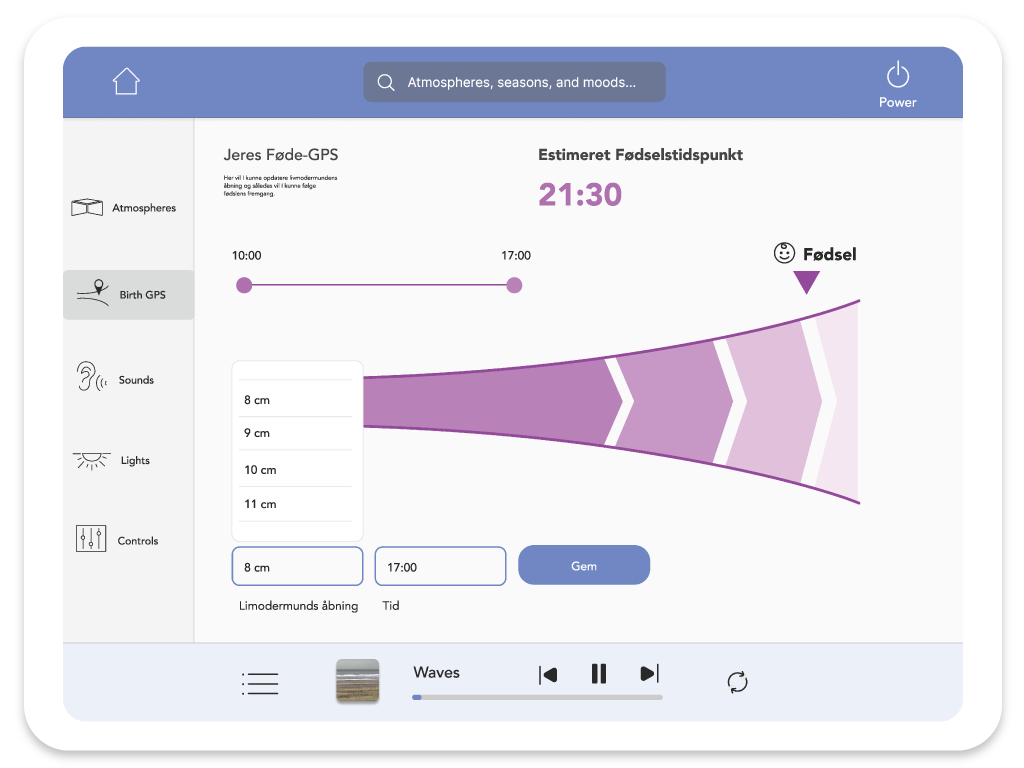Go to the Home screen icon

click(126, 82)
